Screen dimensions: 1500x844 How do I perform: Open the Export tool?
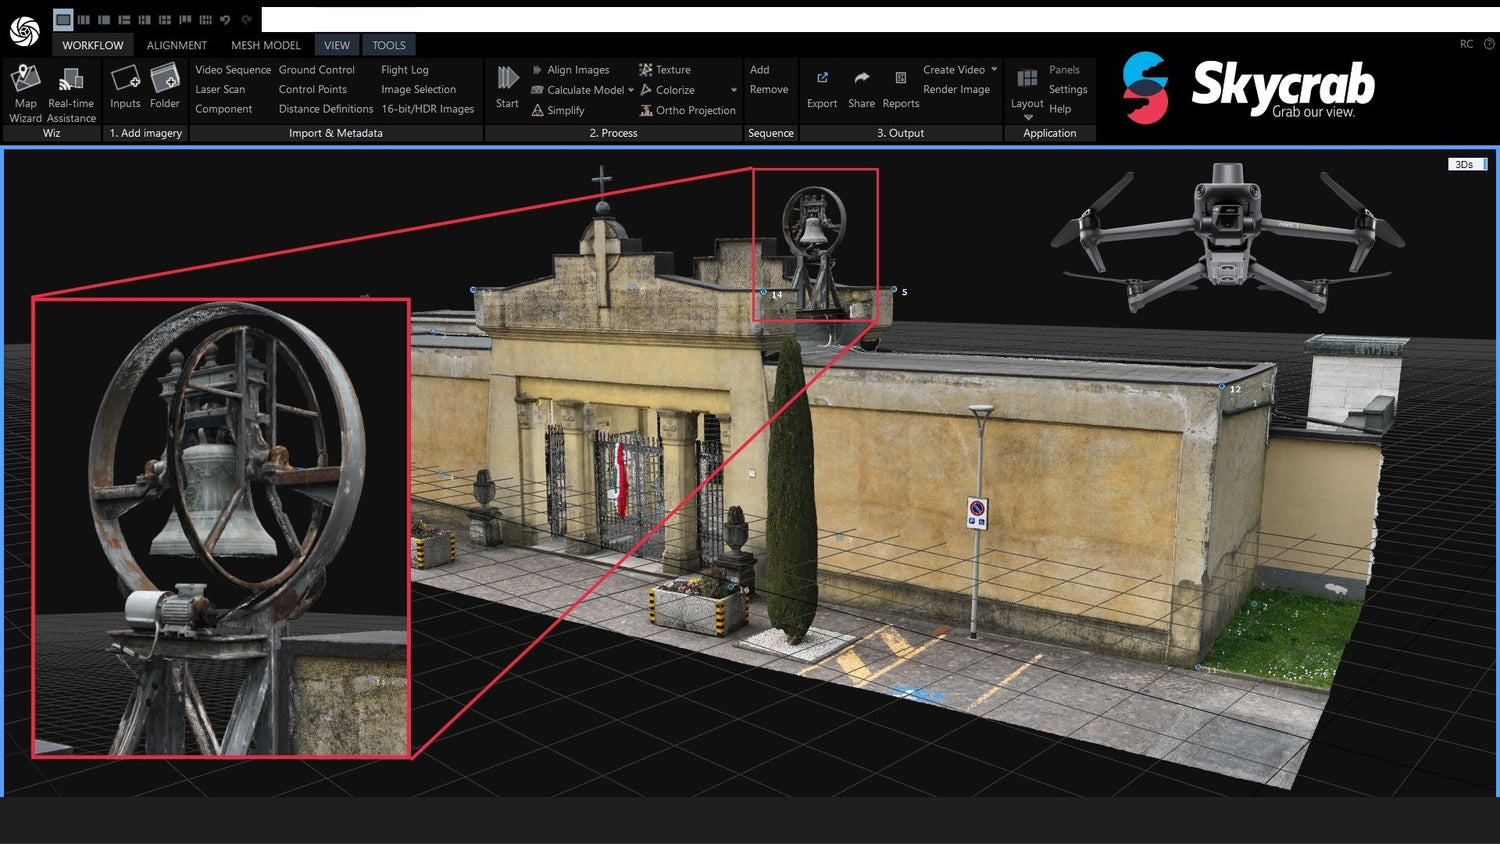coord(822,88)
